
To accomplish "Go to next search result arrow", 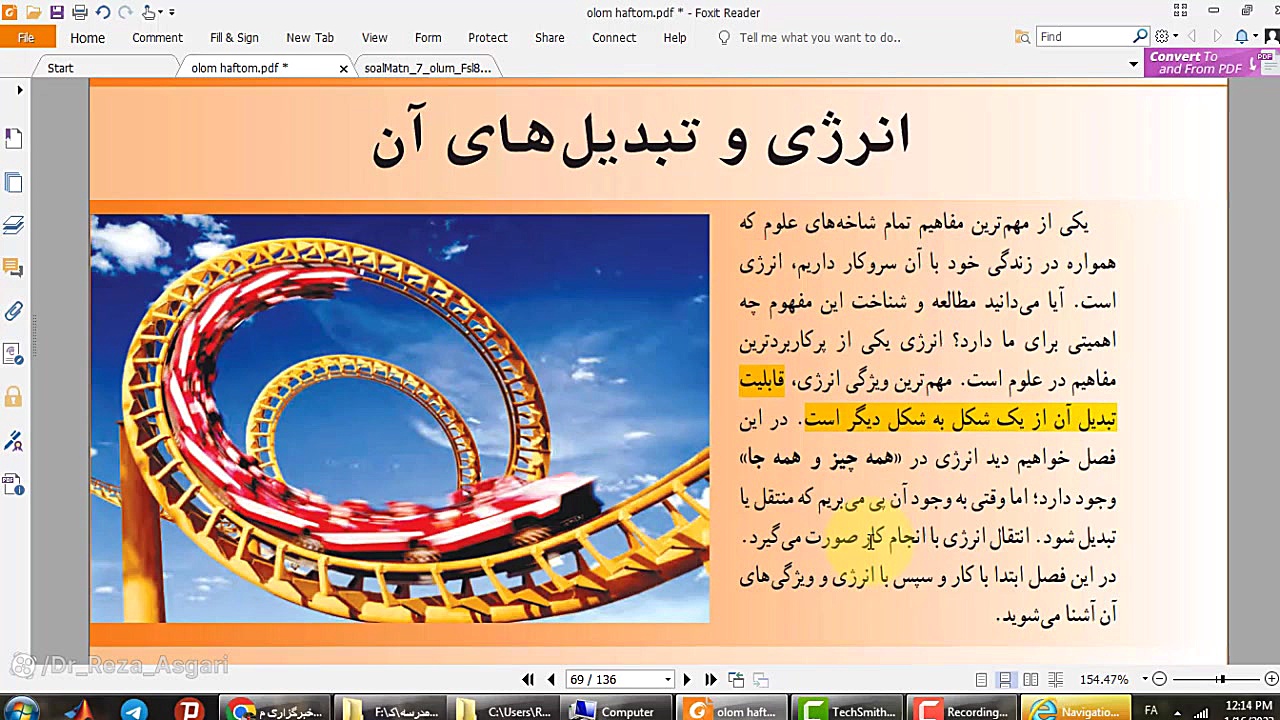I will (x=1217, y=36).
